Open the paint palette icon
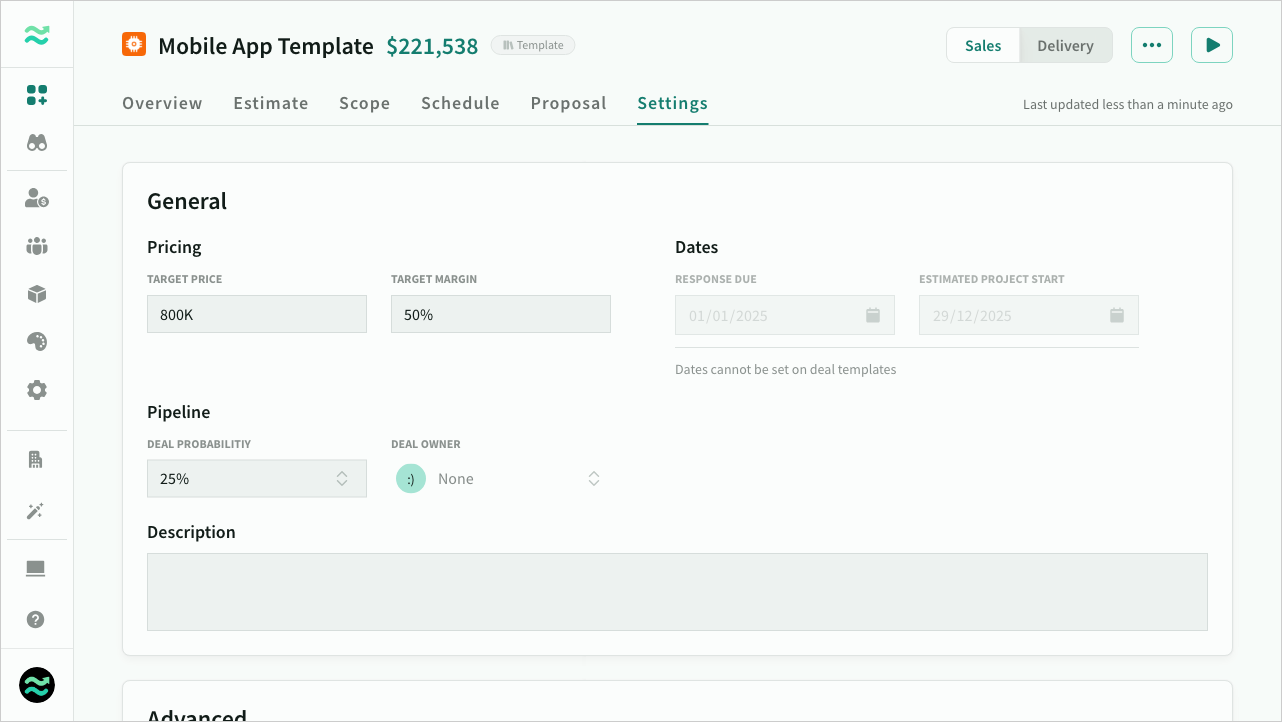This screenshot has width=1282, height=722. coord(37,342)
